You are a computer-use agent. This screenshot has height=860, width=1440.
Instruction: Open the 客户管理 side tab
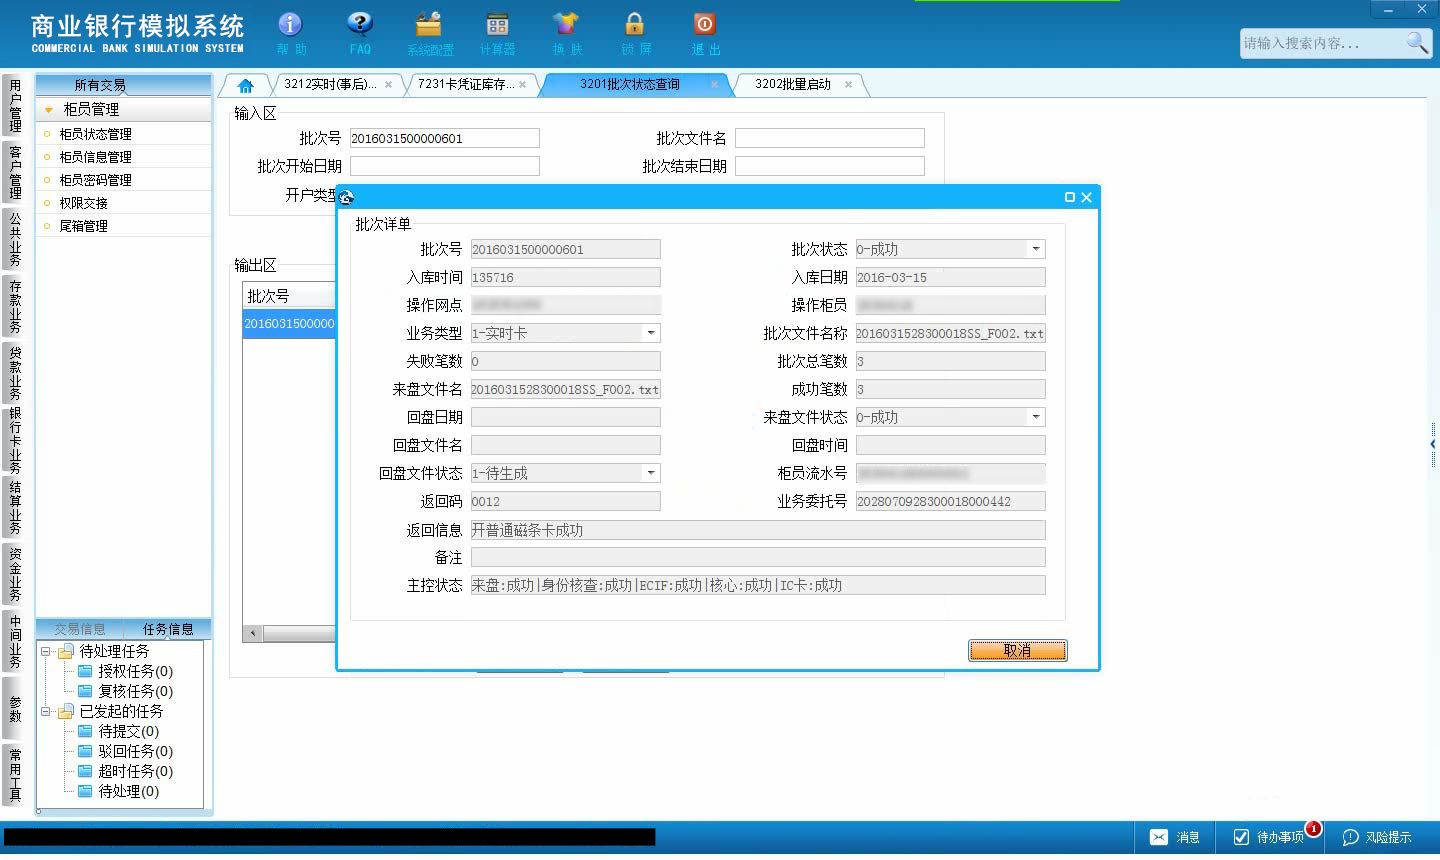(15, 172)
